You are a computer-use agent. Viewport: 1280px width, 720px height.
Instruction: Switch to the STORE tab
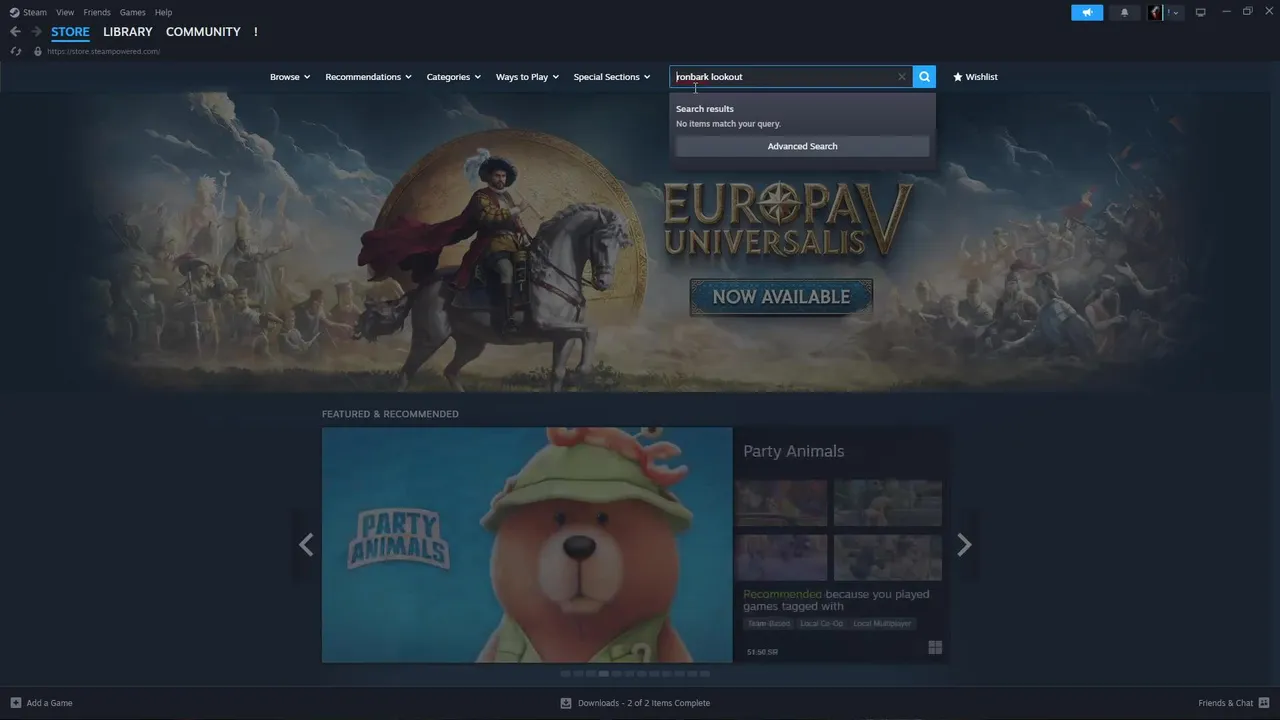tap(70, 32)
